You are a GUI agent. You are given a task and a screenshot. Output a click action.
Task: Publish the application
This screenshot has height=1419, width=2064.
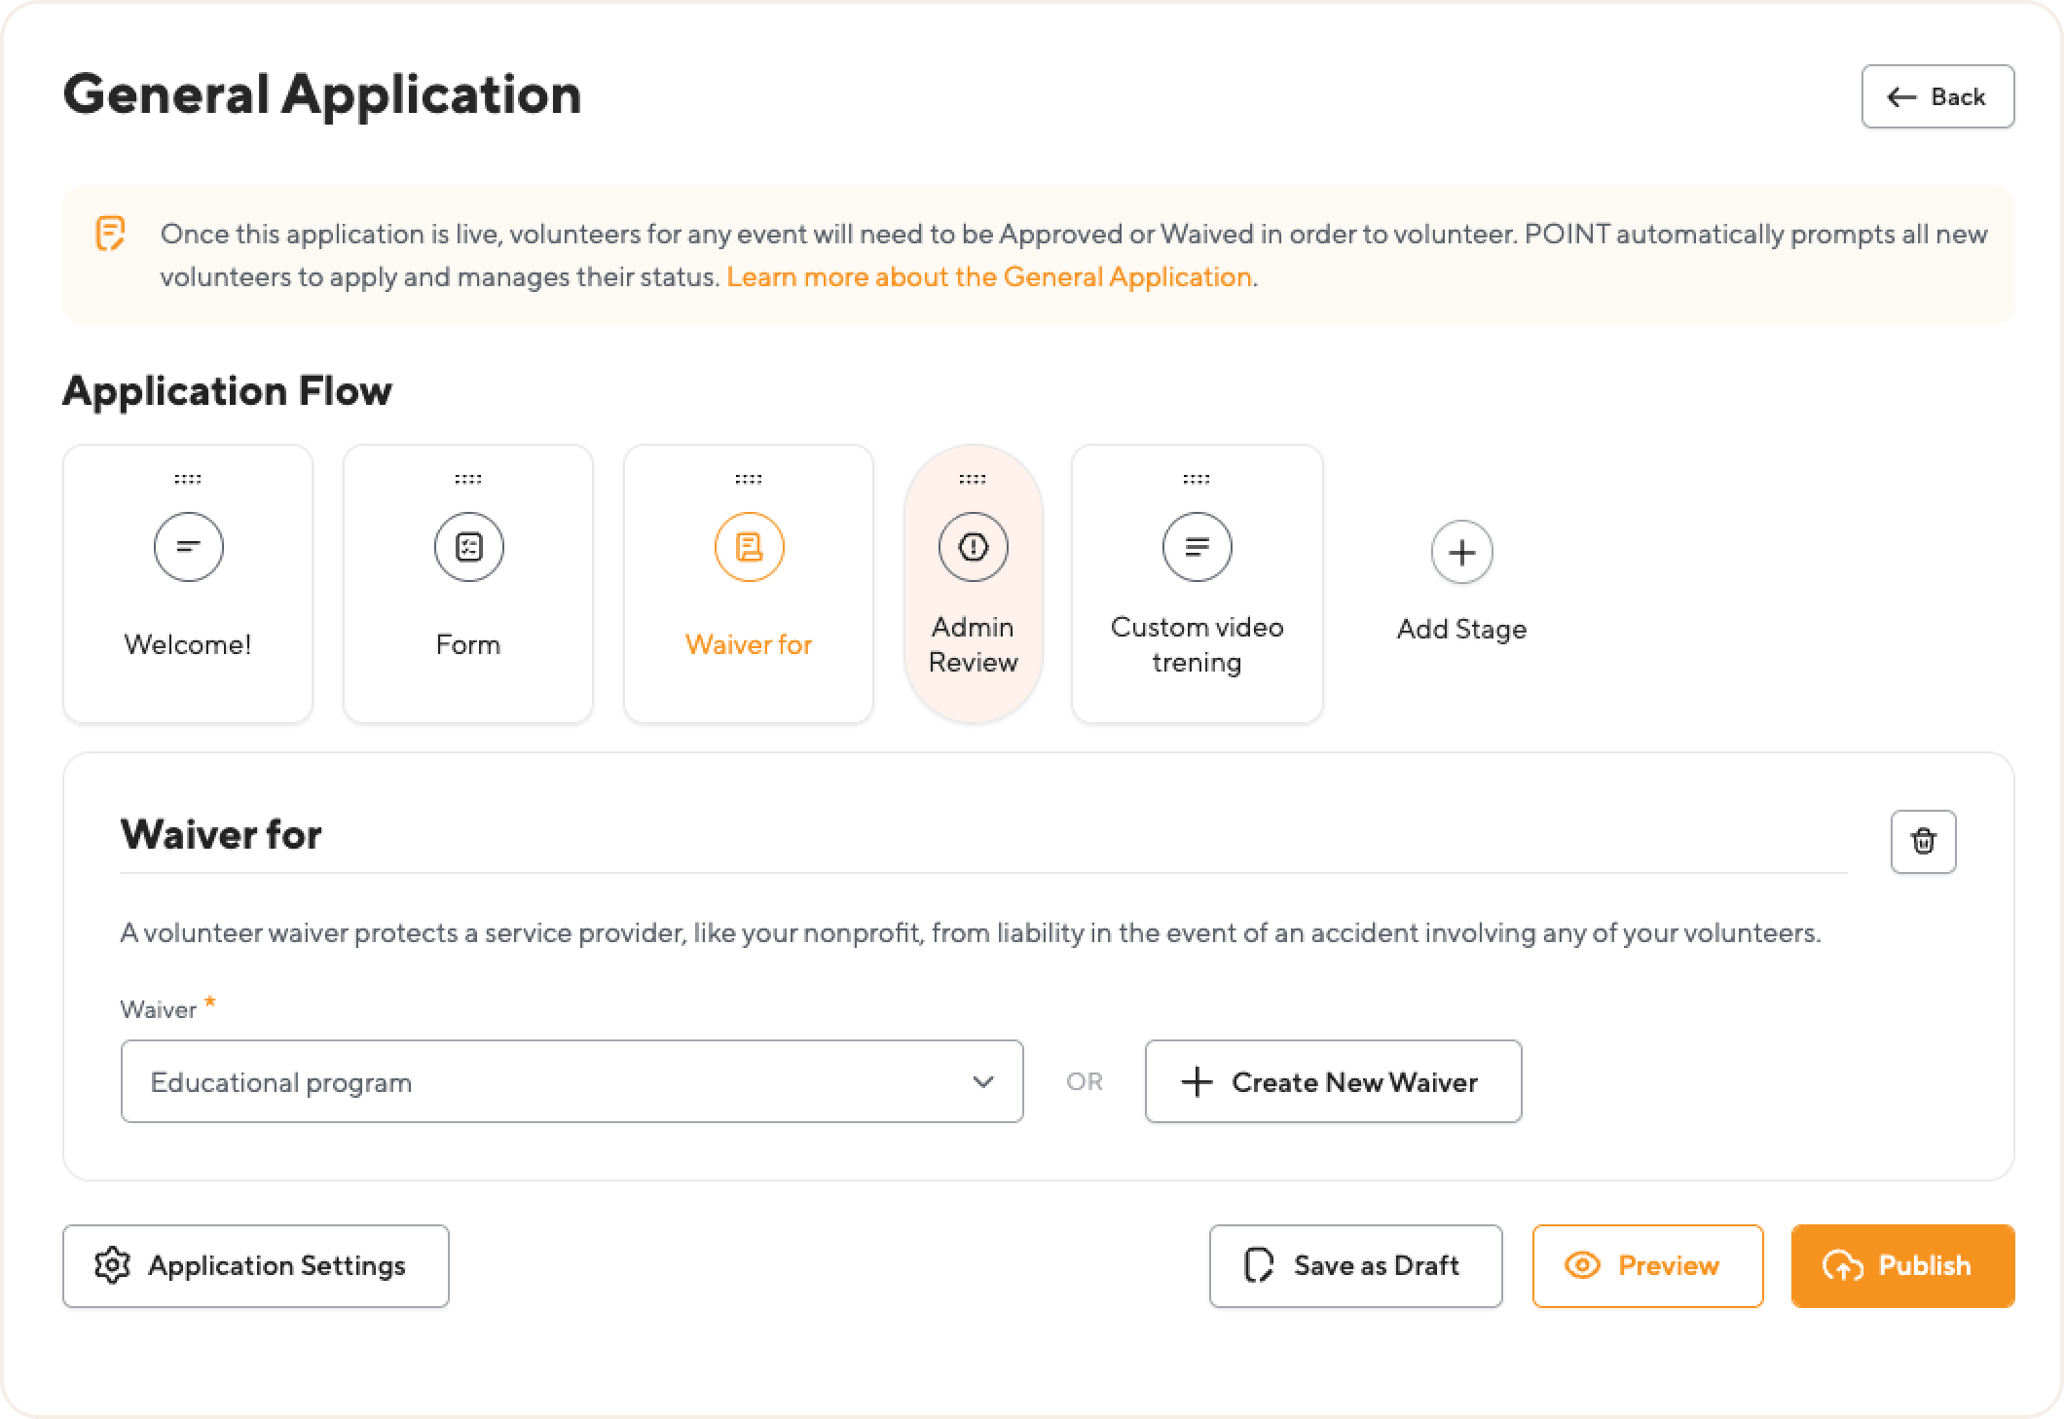tap(1901, 1266)
